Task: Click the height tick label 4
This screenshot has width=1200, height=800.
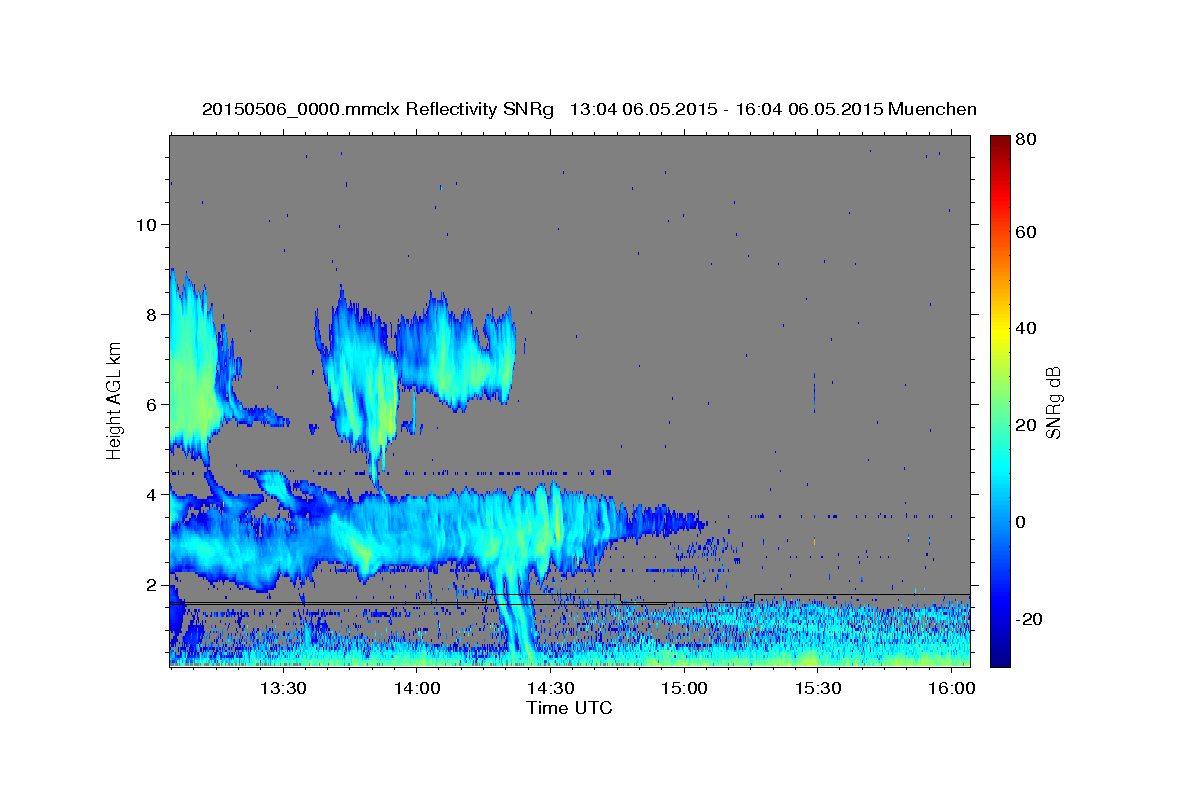Action: click(153, 494)
